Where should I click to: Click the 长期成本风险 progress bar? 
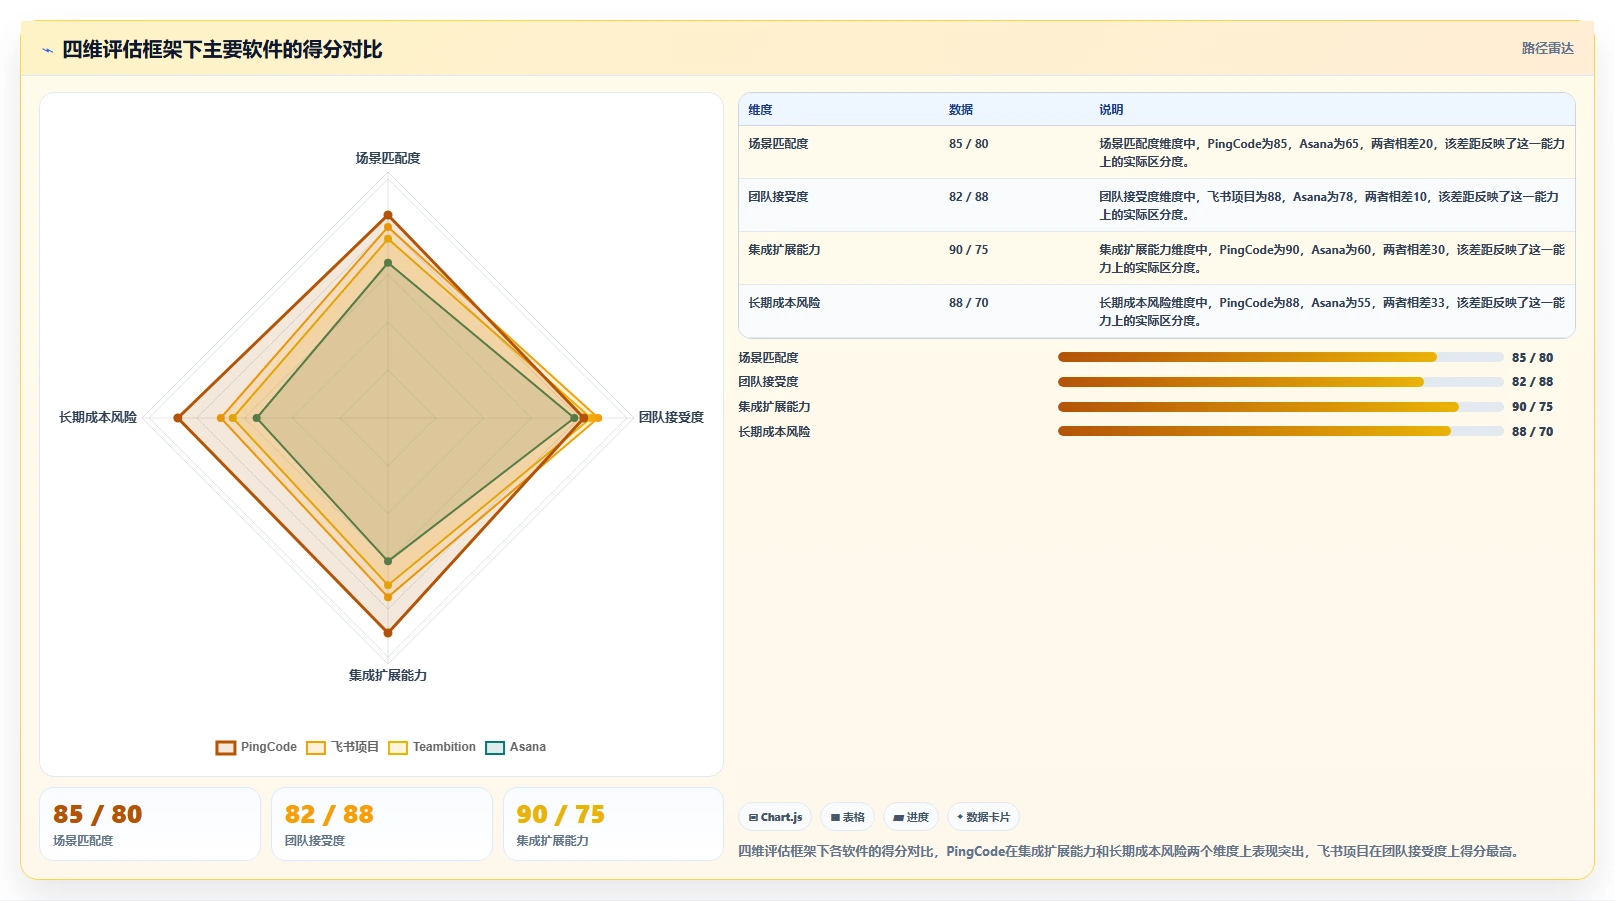tap(1281, 431)
